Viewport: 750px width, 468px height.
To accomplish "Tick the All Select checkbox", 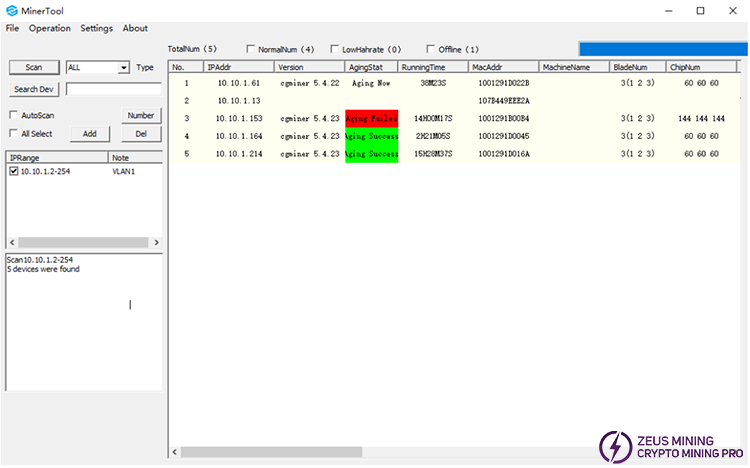I will point(13,133).
